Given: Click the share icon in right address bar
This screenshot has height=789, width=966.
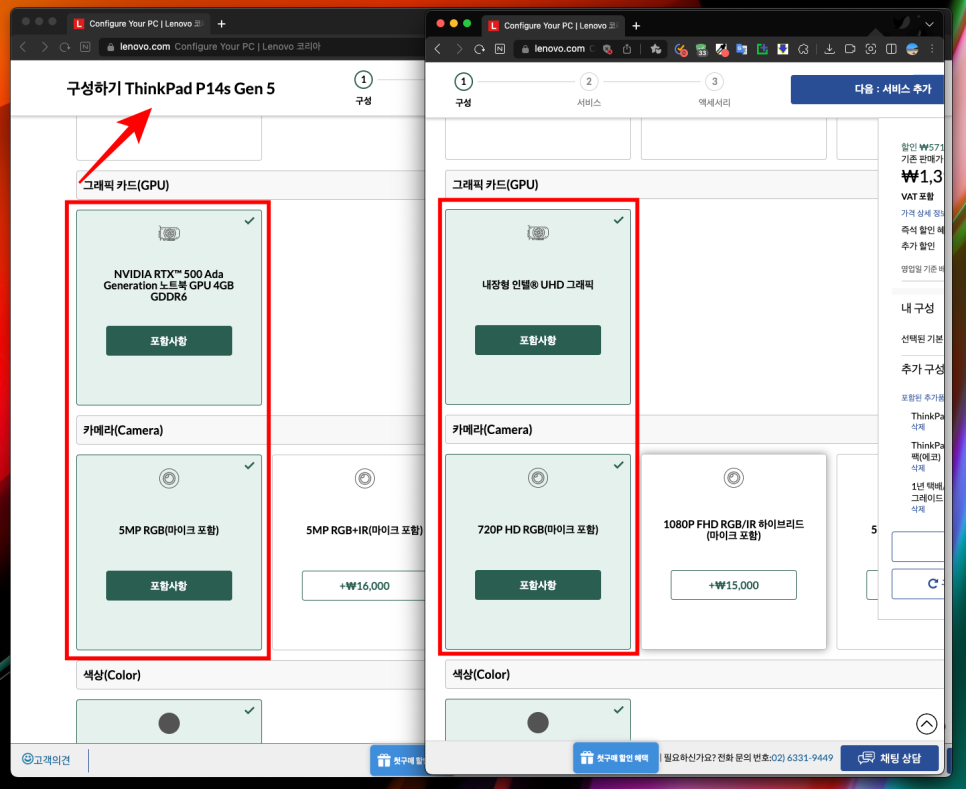Looking at the screenshot, I should pyautogui.click(x=627, y=49).
